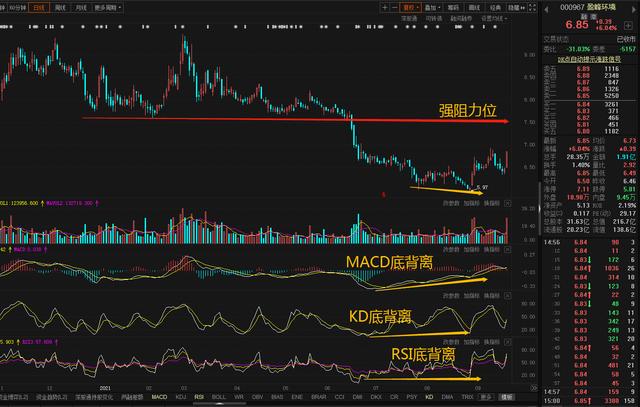Select BOLL indicator tab
The width and height of the screenshot is (640, 407).
click(x=218, y=397)
